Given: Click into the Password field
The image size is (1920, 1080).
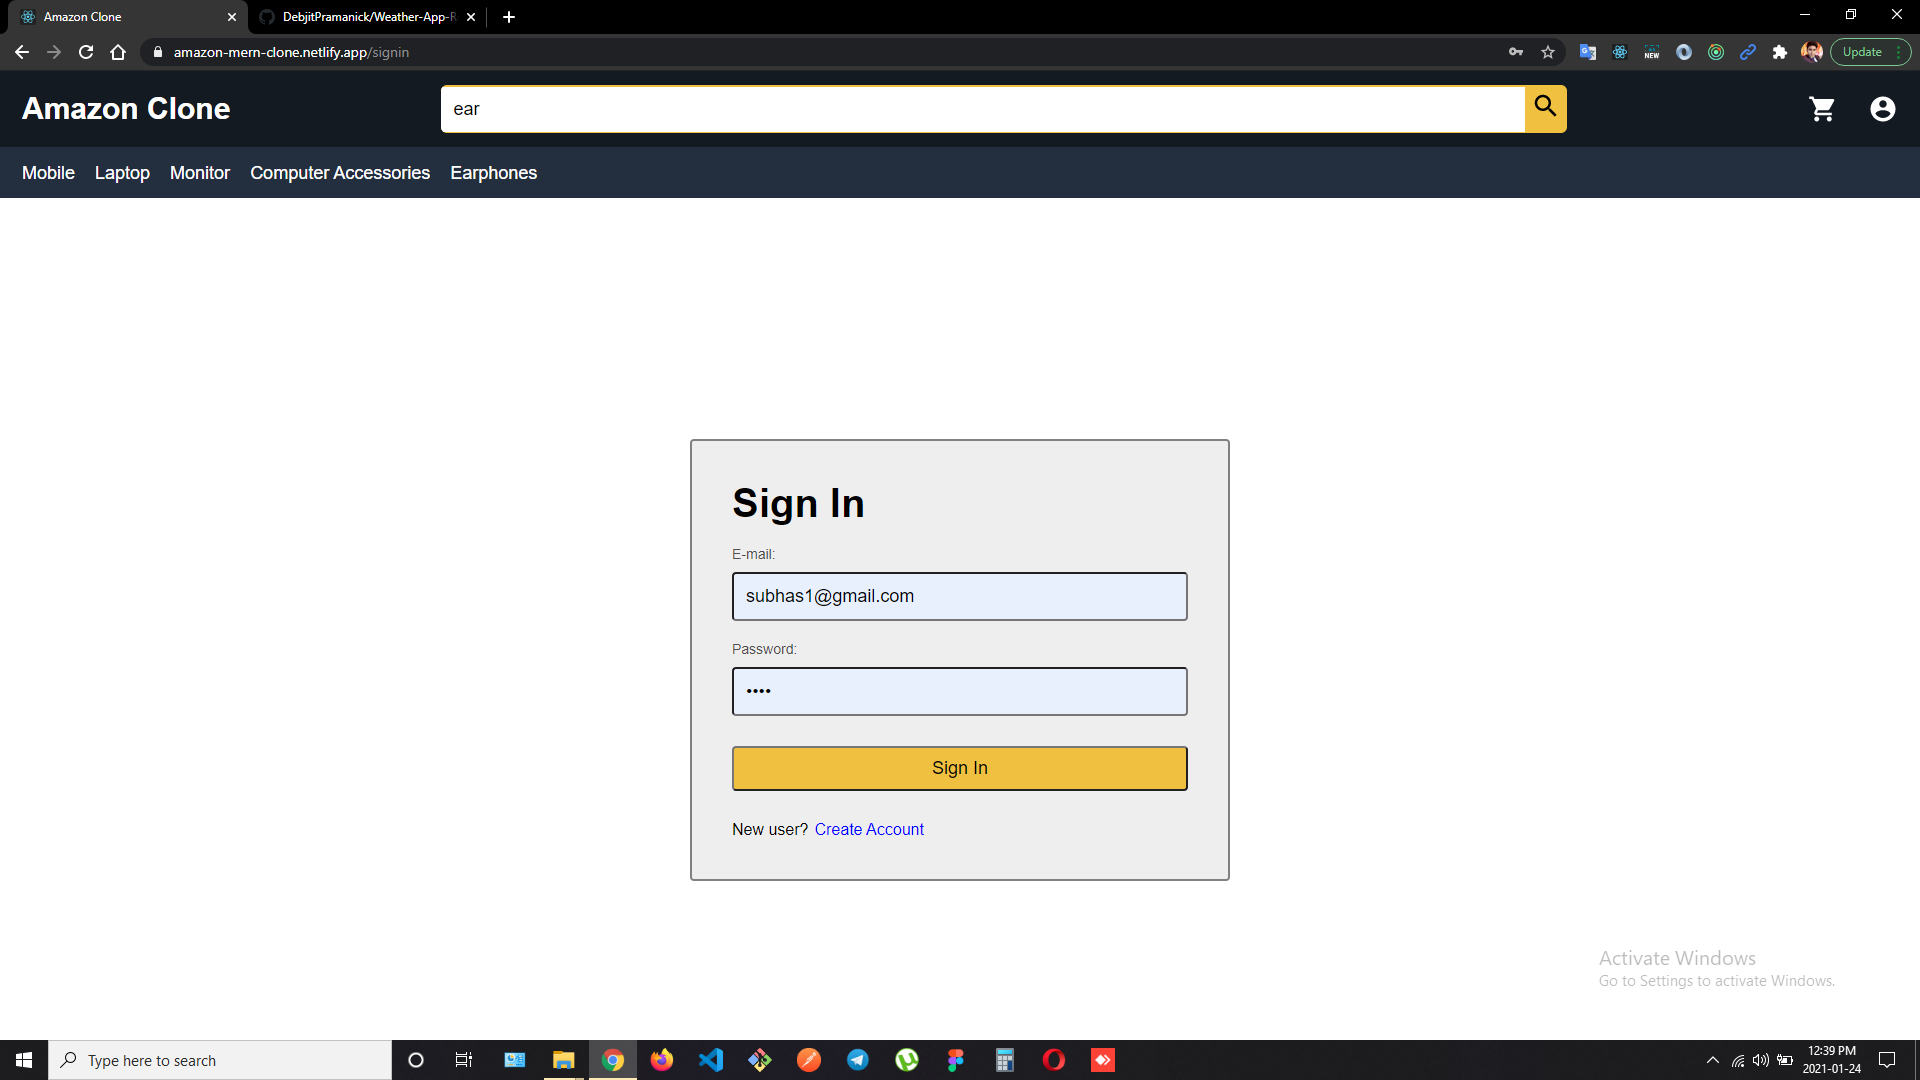Looking at the screenshot, I should (959, 691).
